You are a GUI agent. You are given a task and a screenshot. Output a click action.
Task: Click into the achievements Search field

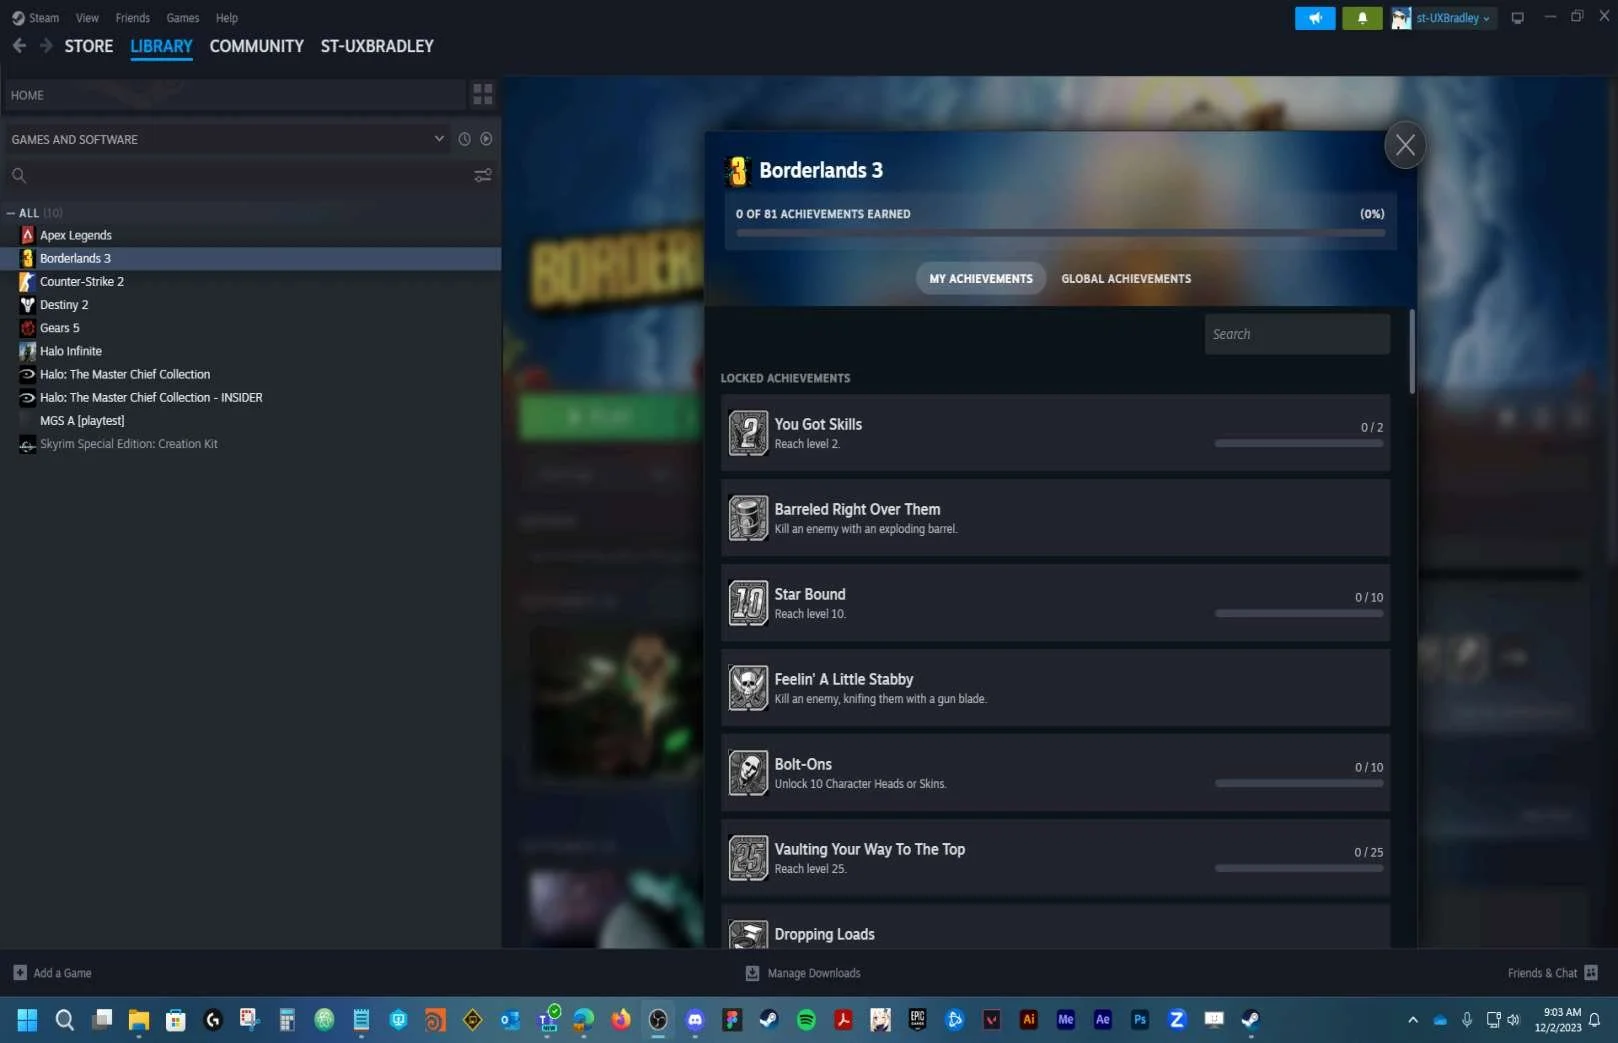(1297, 334)
